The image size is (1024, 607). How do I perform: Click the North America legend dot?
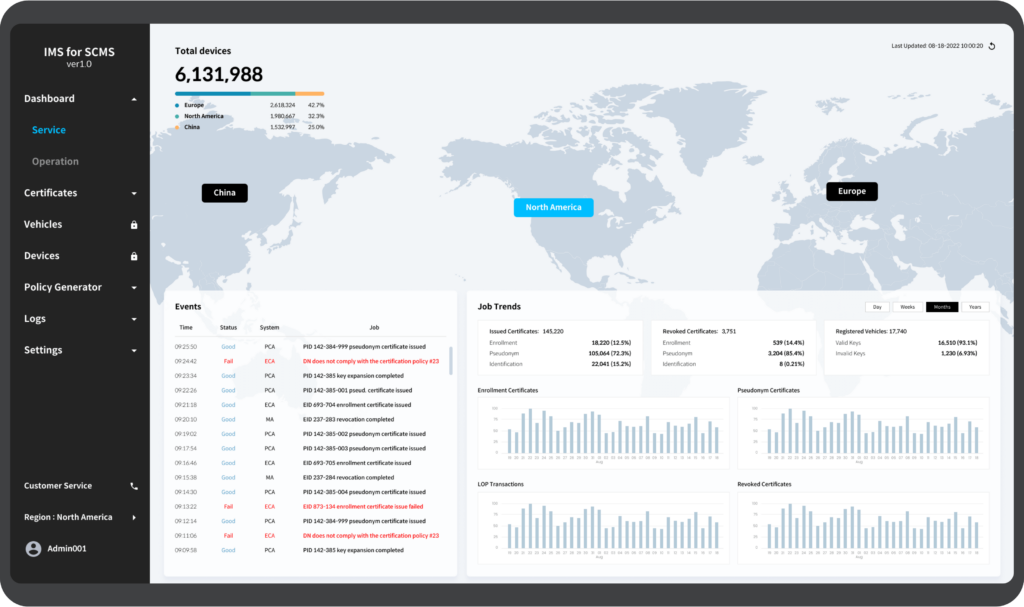(x=178, y=116)
